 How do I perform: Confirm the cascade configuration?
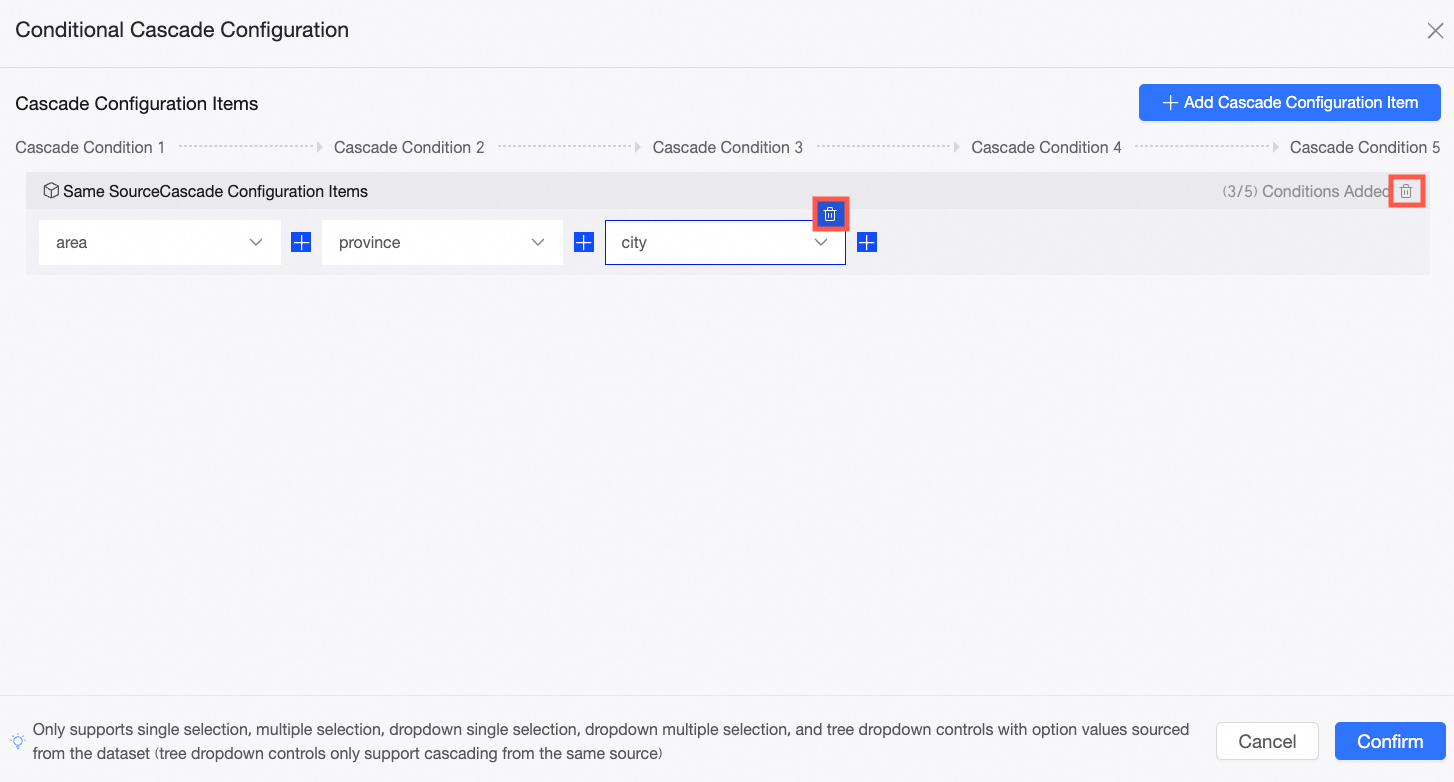1389,741
